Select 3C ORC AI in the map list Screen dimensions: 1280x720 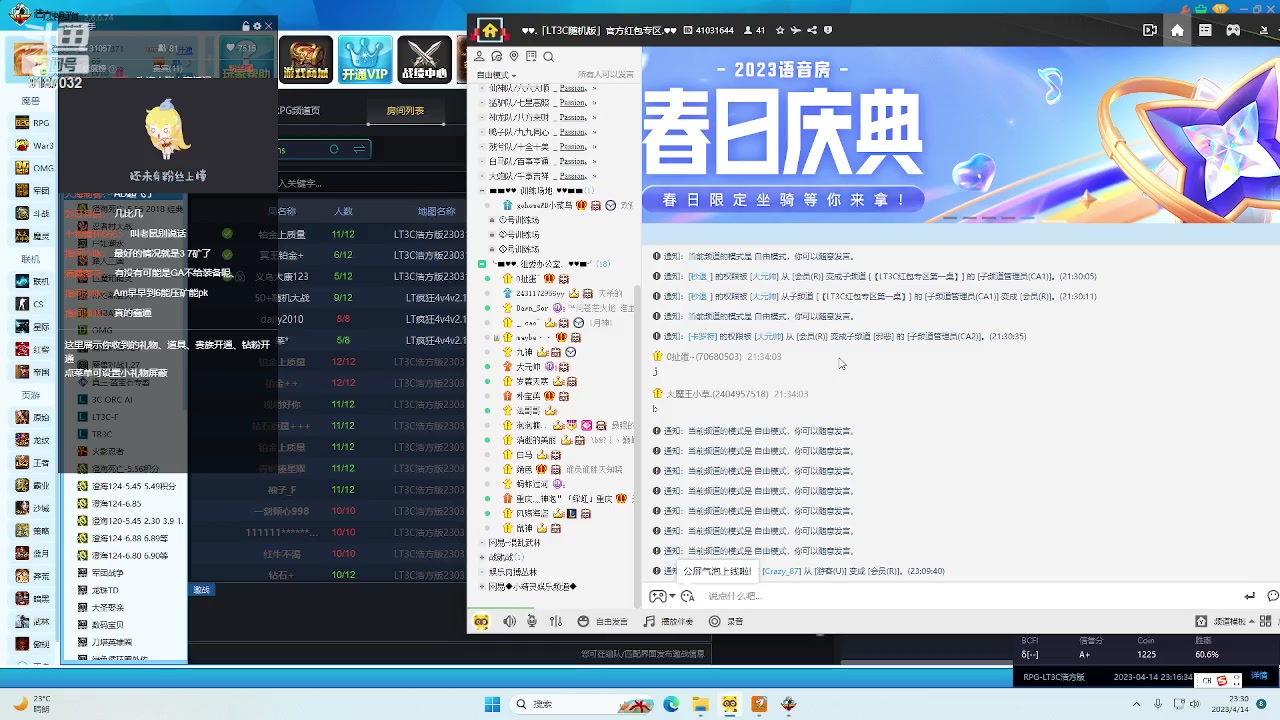click(112, 399)
